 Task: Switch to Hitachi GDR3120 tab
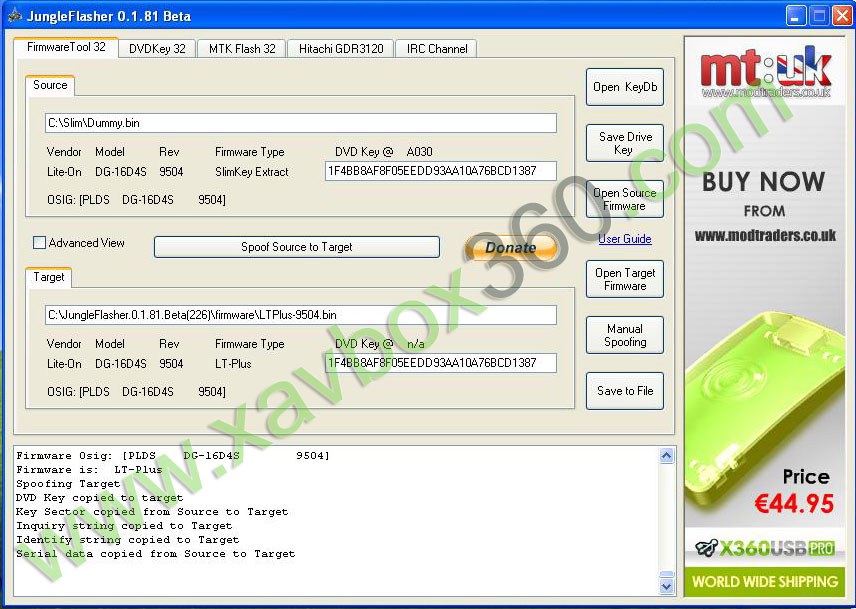coord(341,49)
